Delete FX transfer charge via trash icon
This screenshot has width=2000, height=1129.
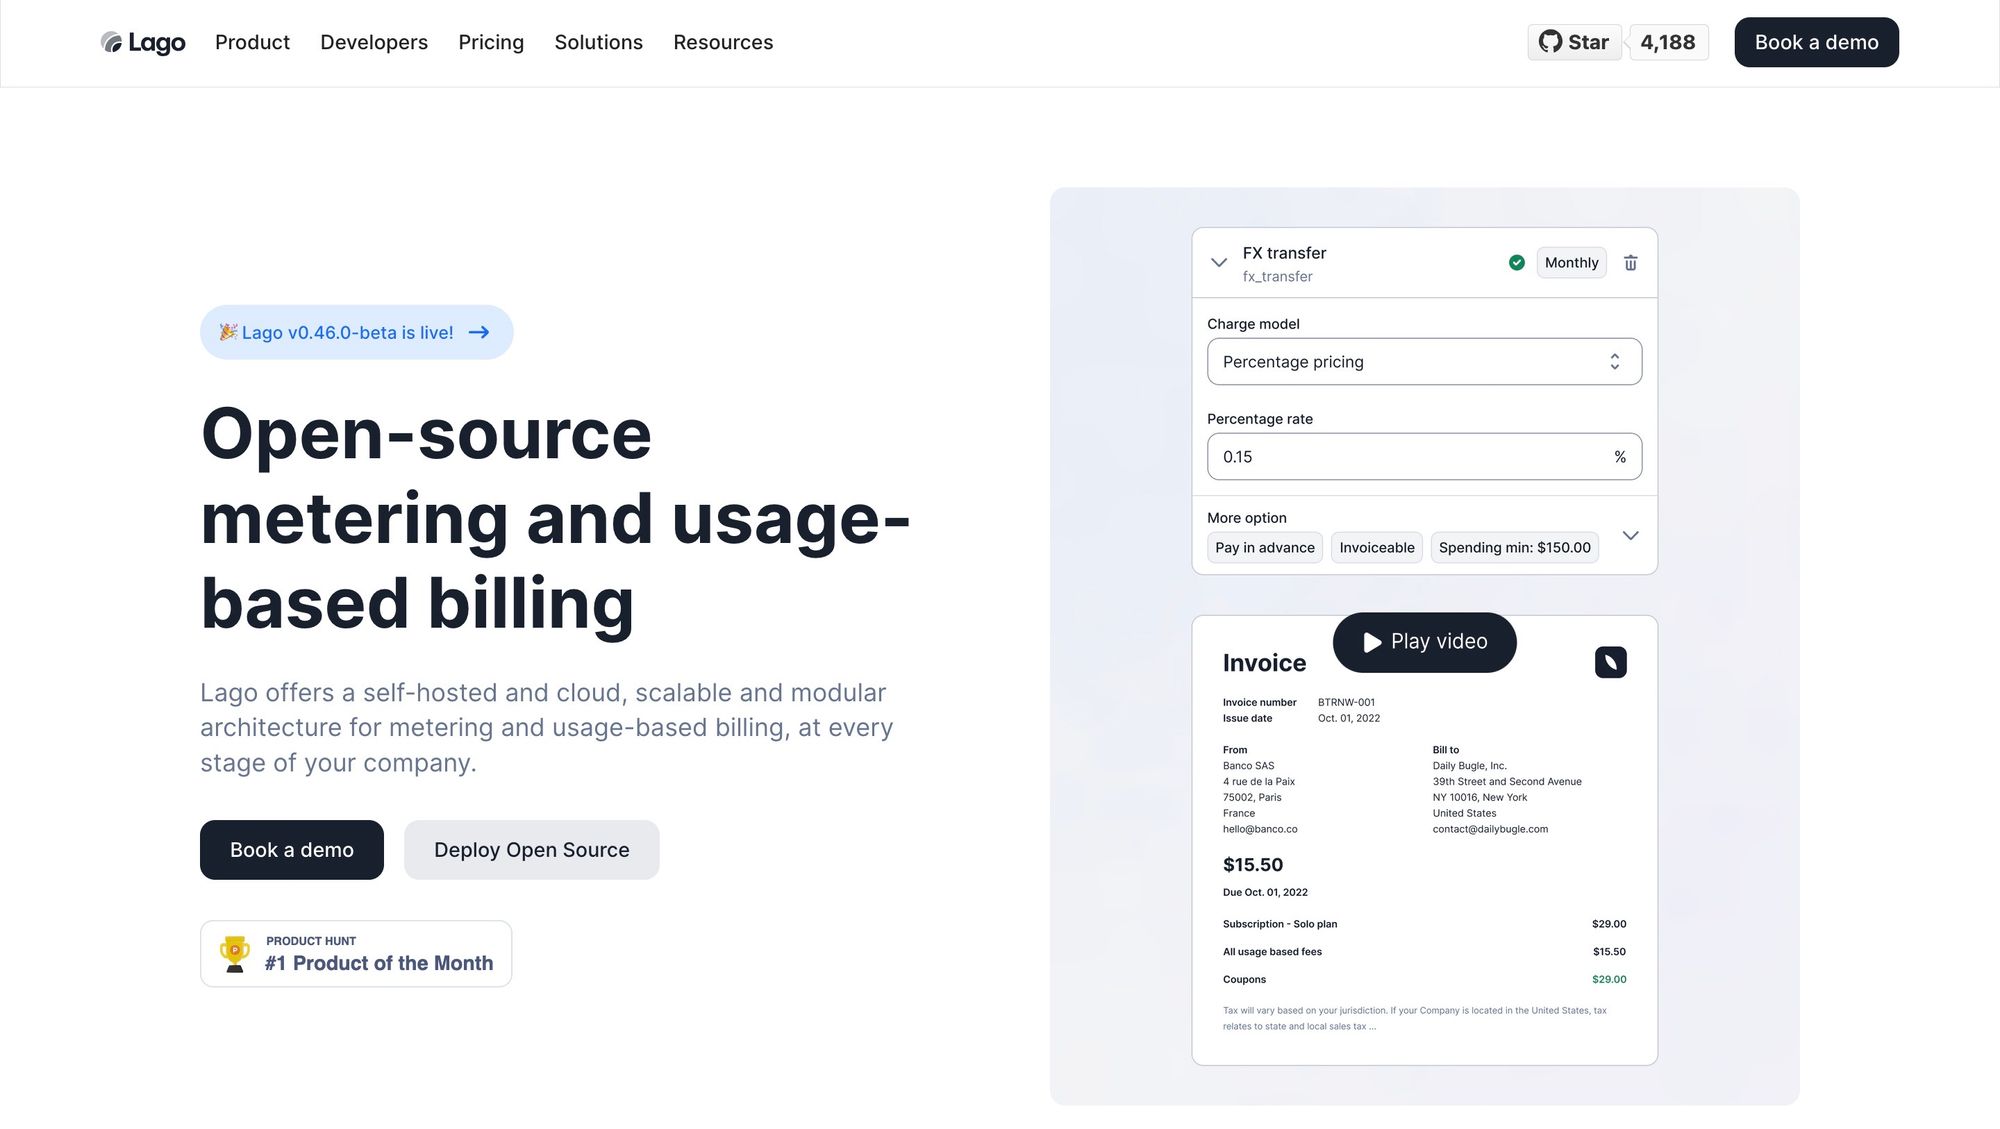pos(1630,263)
